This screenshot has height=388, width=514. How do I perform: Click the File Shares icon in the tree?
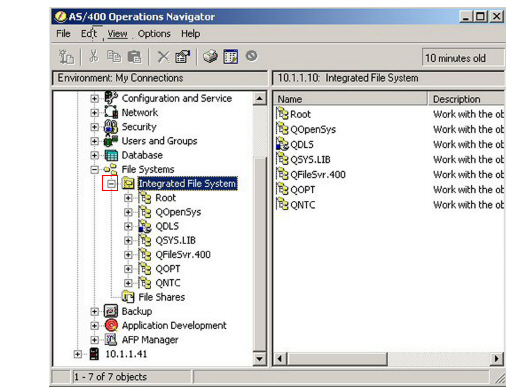[128, 297]
